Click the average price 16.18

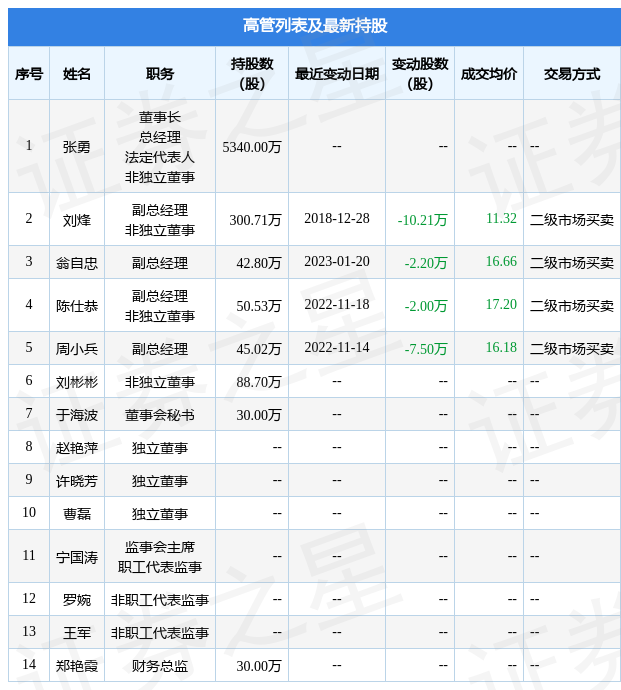(x=501, y=347)
